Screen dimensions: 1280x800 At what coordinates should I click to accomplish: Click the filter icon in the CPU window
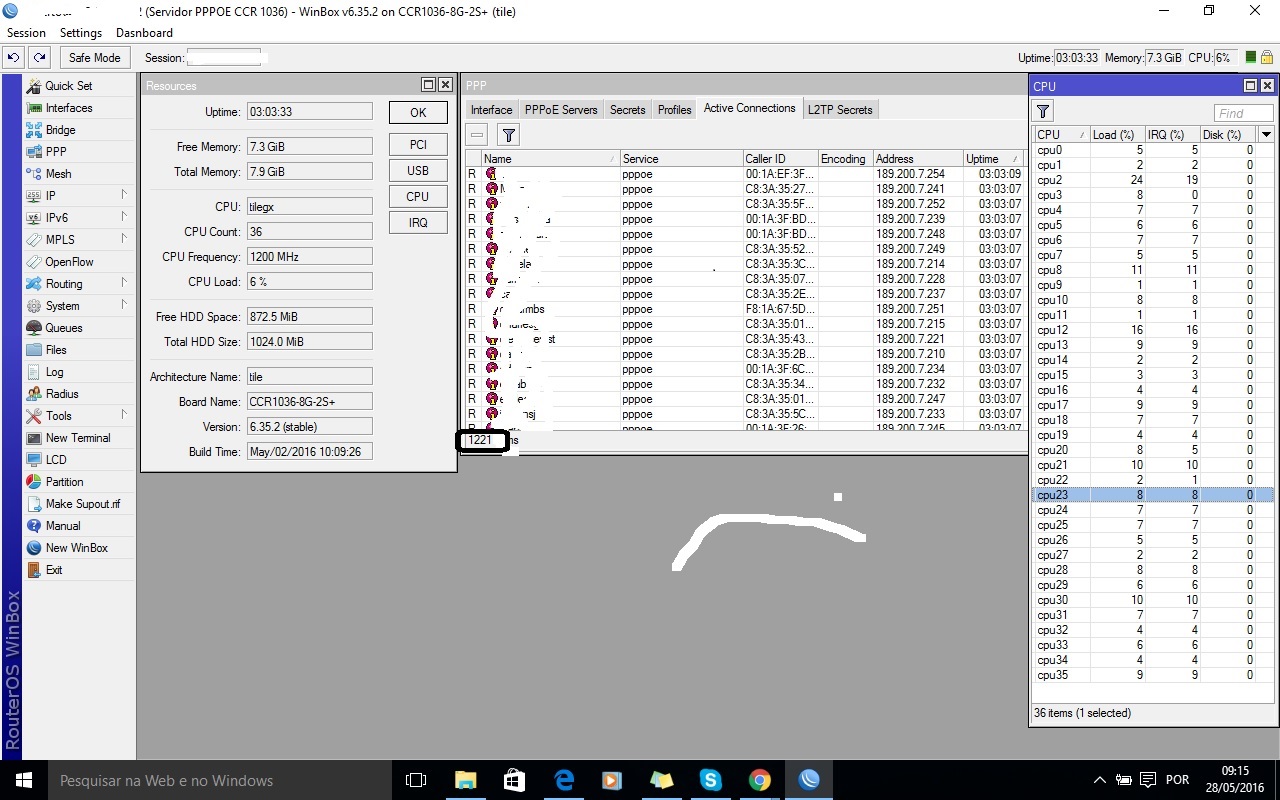pyautogui.click(x=1043, y=111)
